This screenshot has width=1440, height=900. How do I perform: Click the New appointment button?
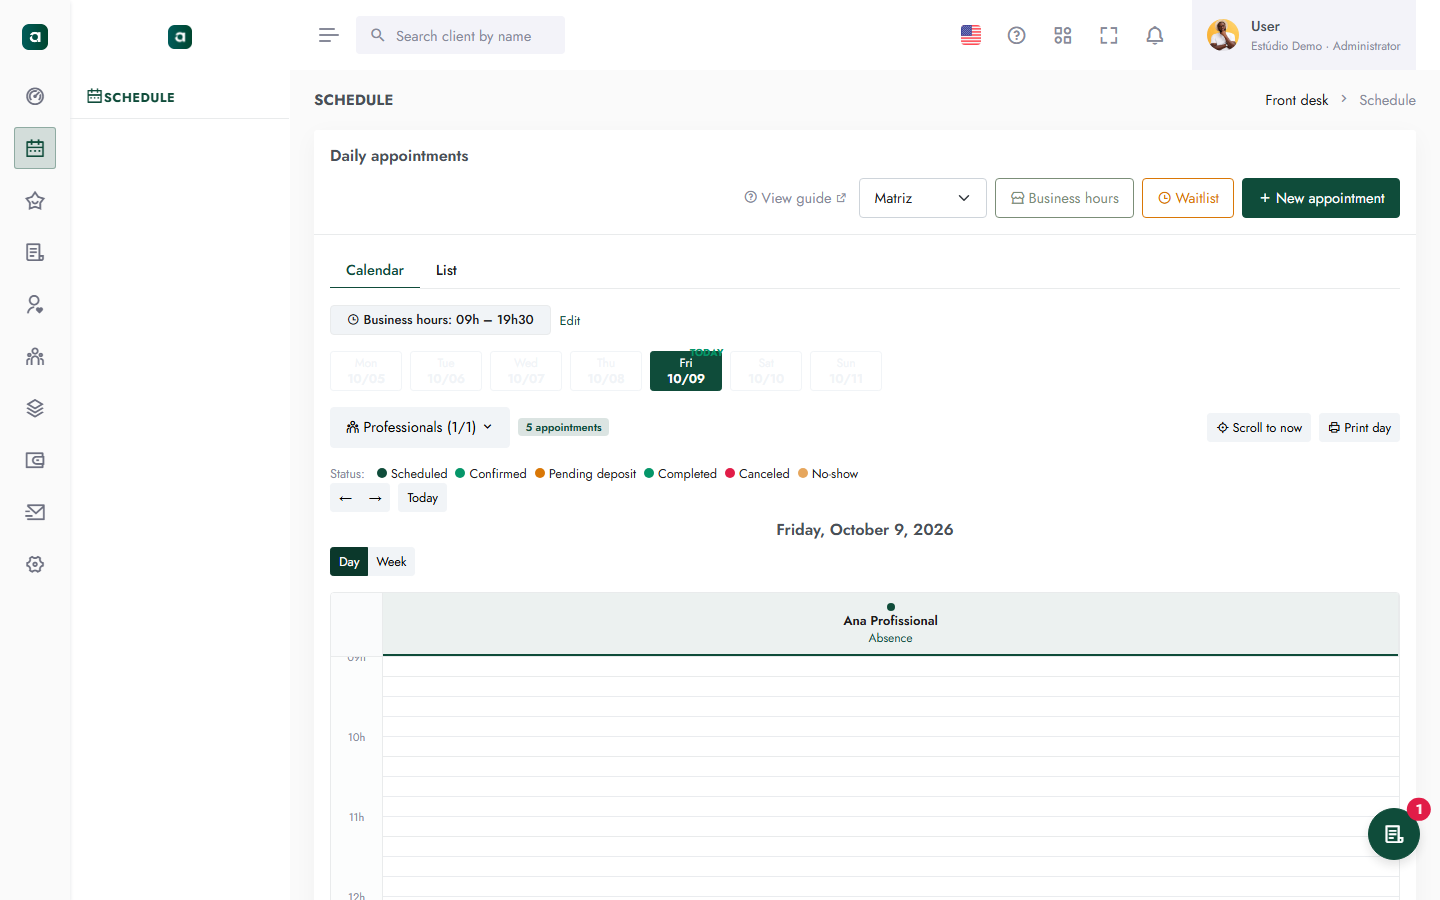point(1321,198)
